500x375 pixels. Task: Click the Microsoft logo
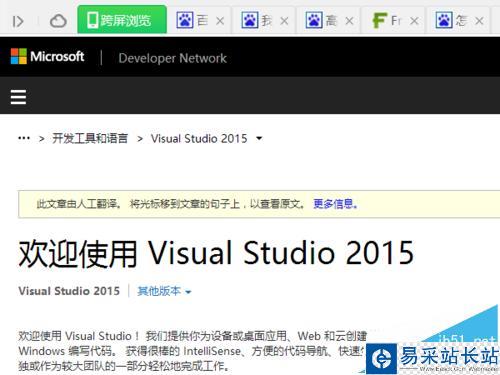pyautogui.click(x=47, y=56)
